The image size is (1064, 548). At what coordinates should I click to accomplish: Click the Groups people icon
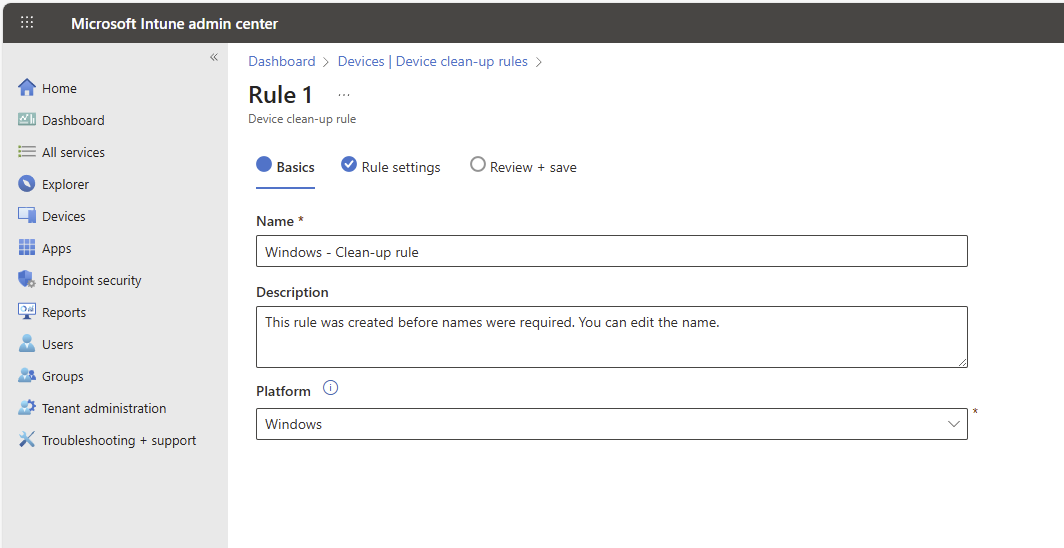coord(26,375)
